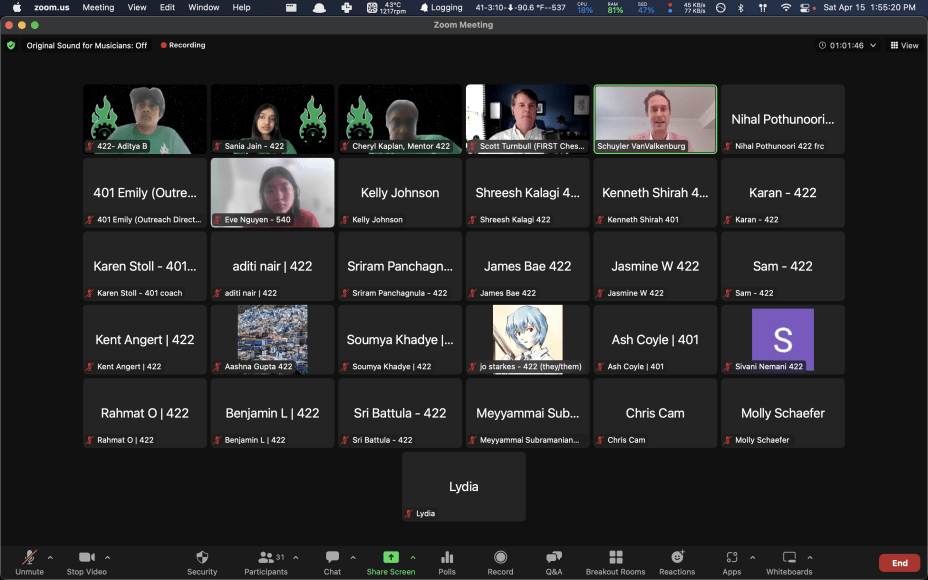Open the Q&A panel

553,558
